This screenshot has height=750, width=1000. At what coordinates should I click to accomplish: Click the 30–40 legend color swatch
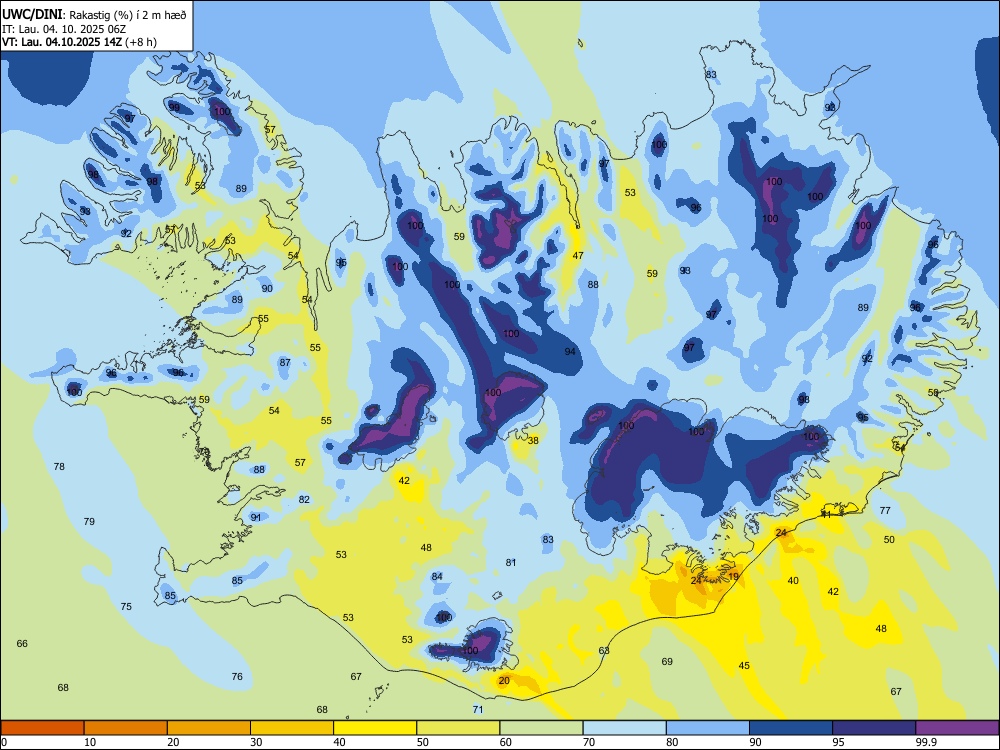coord(292,728)
